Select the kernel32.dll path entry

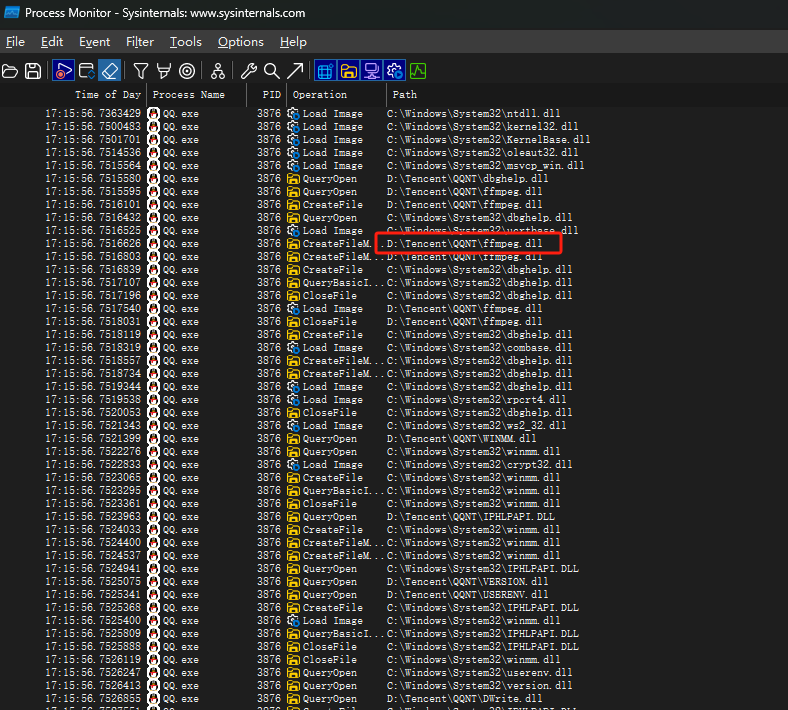[482, 127]
